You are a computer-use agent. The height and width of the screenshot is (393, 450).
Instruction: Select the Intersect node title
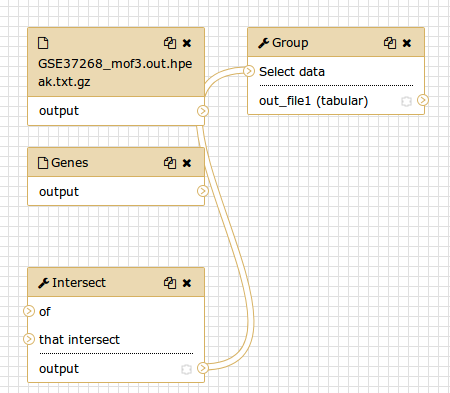coord(79,283)
